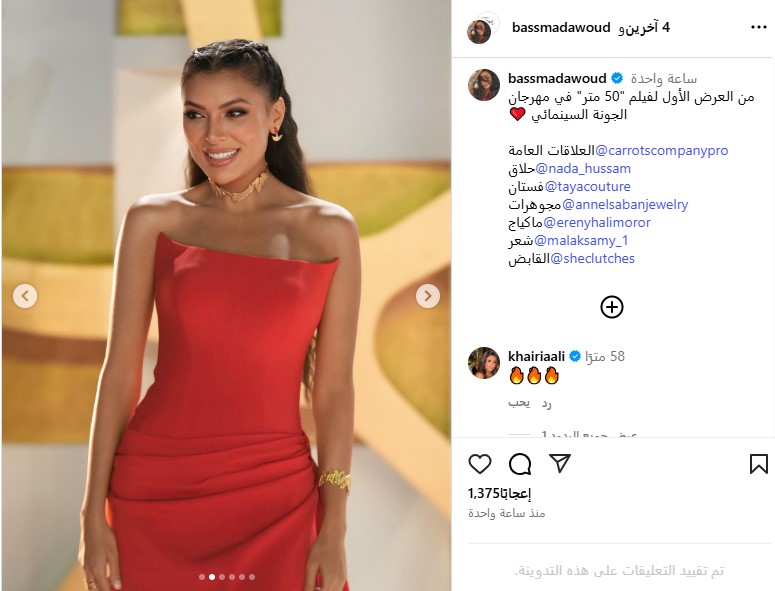The image size is (775, 591).
Task: Save post using bookmark icon
Action: pyautogui.click(x=759, y=464)
